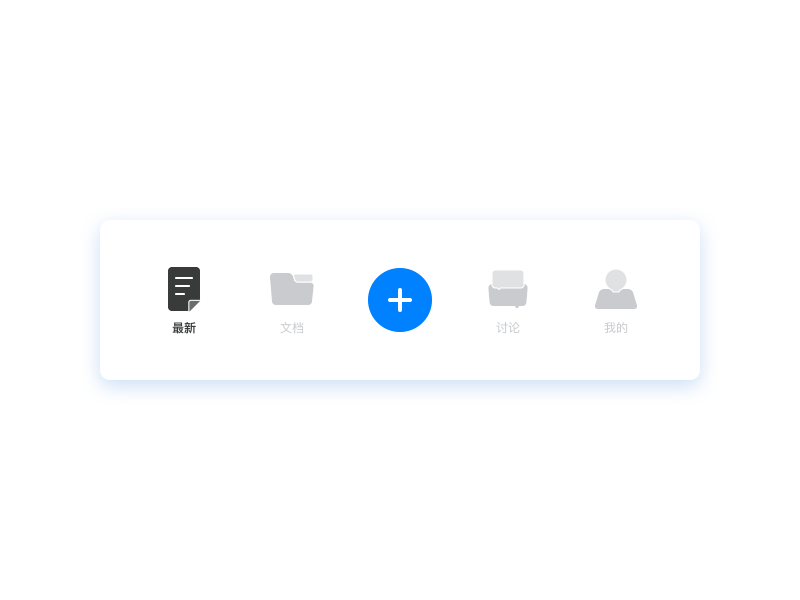Select the 讨论 text label
The width and height of the screenshot is (800, 600).
[508, 328]
